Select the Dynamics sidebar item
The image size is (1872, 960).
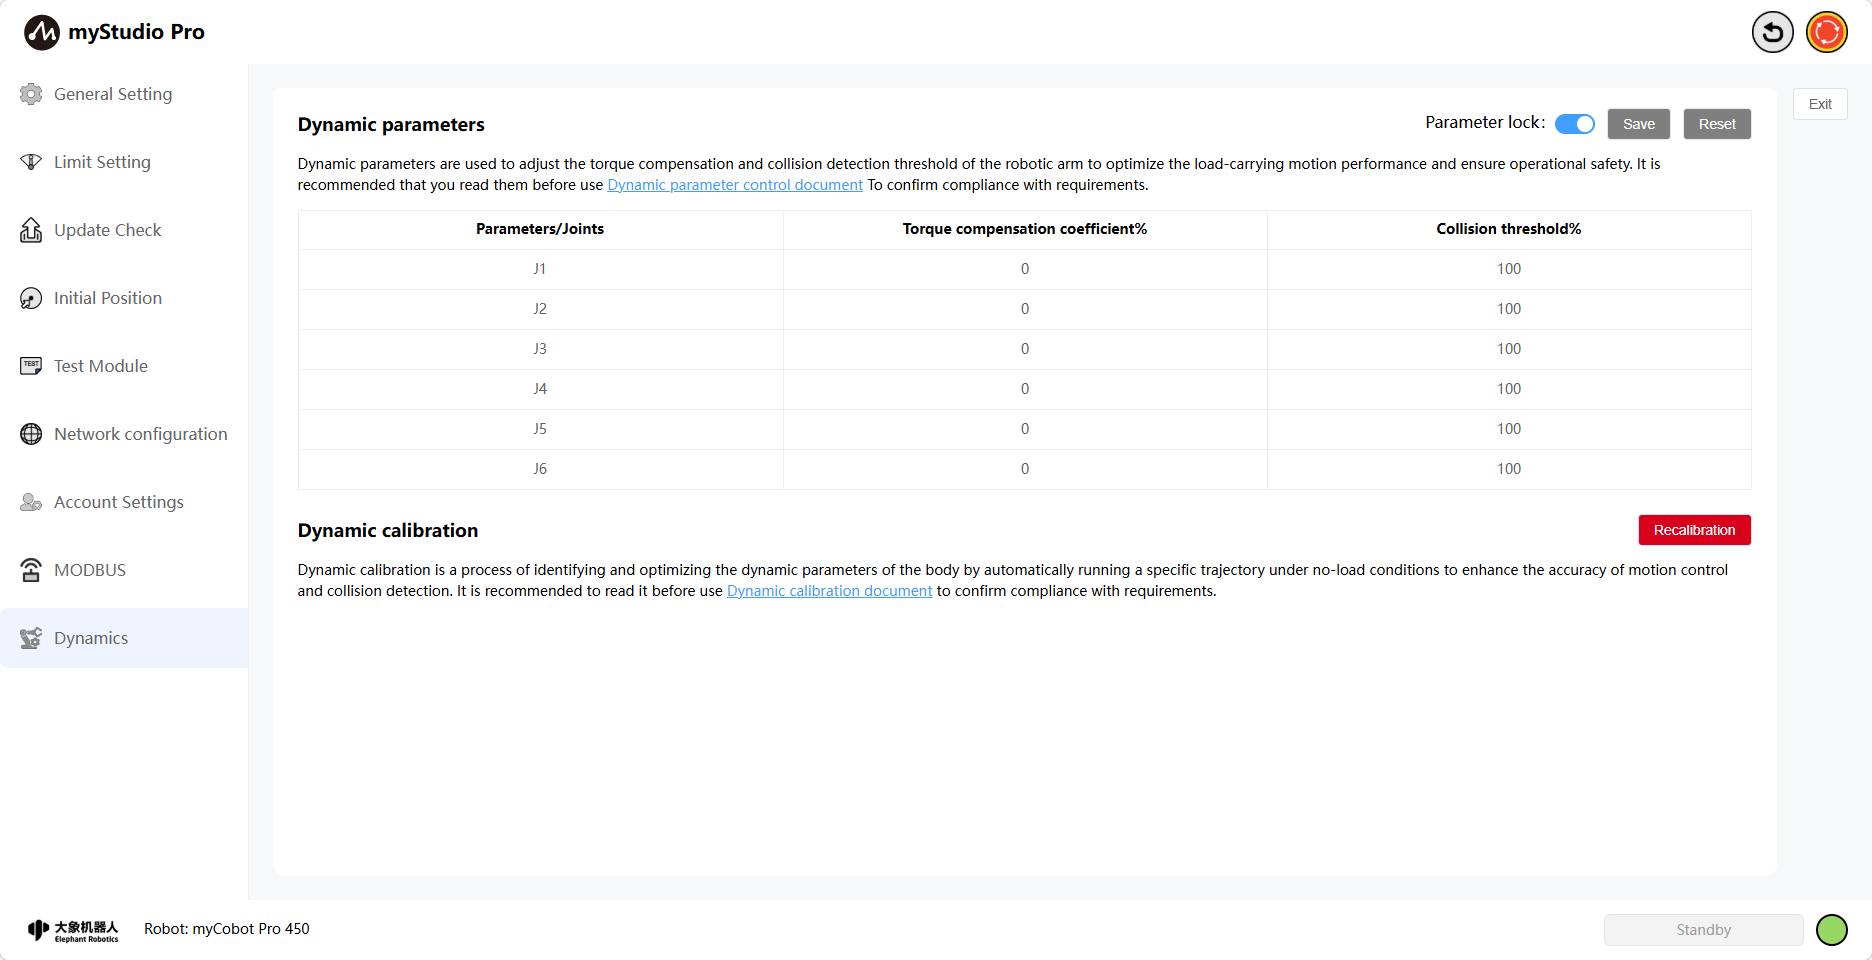coord(91,638)
